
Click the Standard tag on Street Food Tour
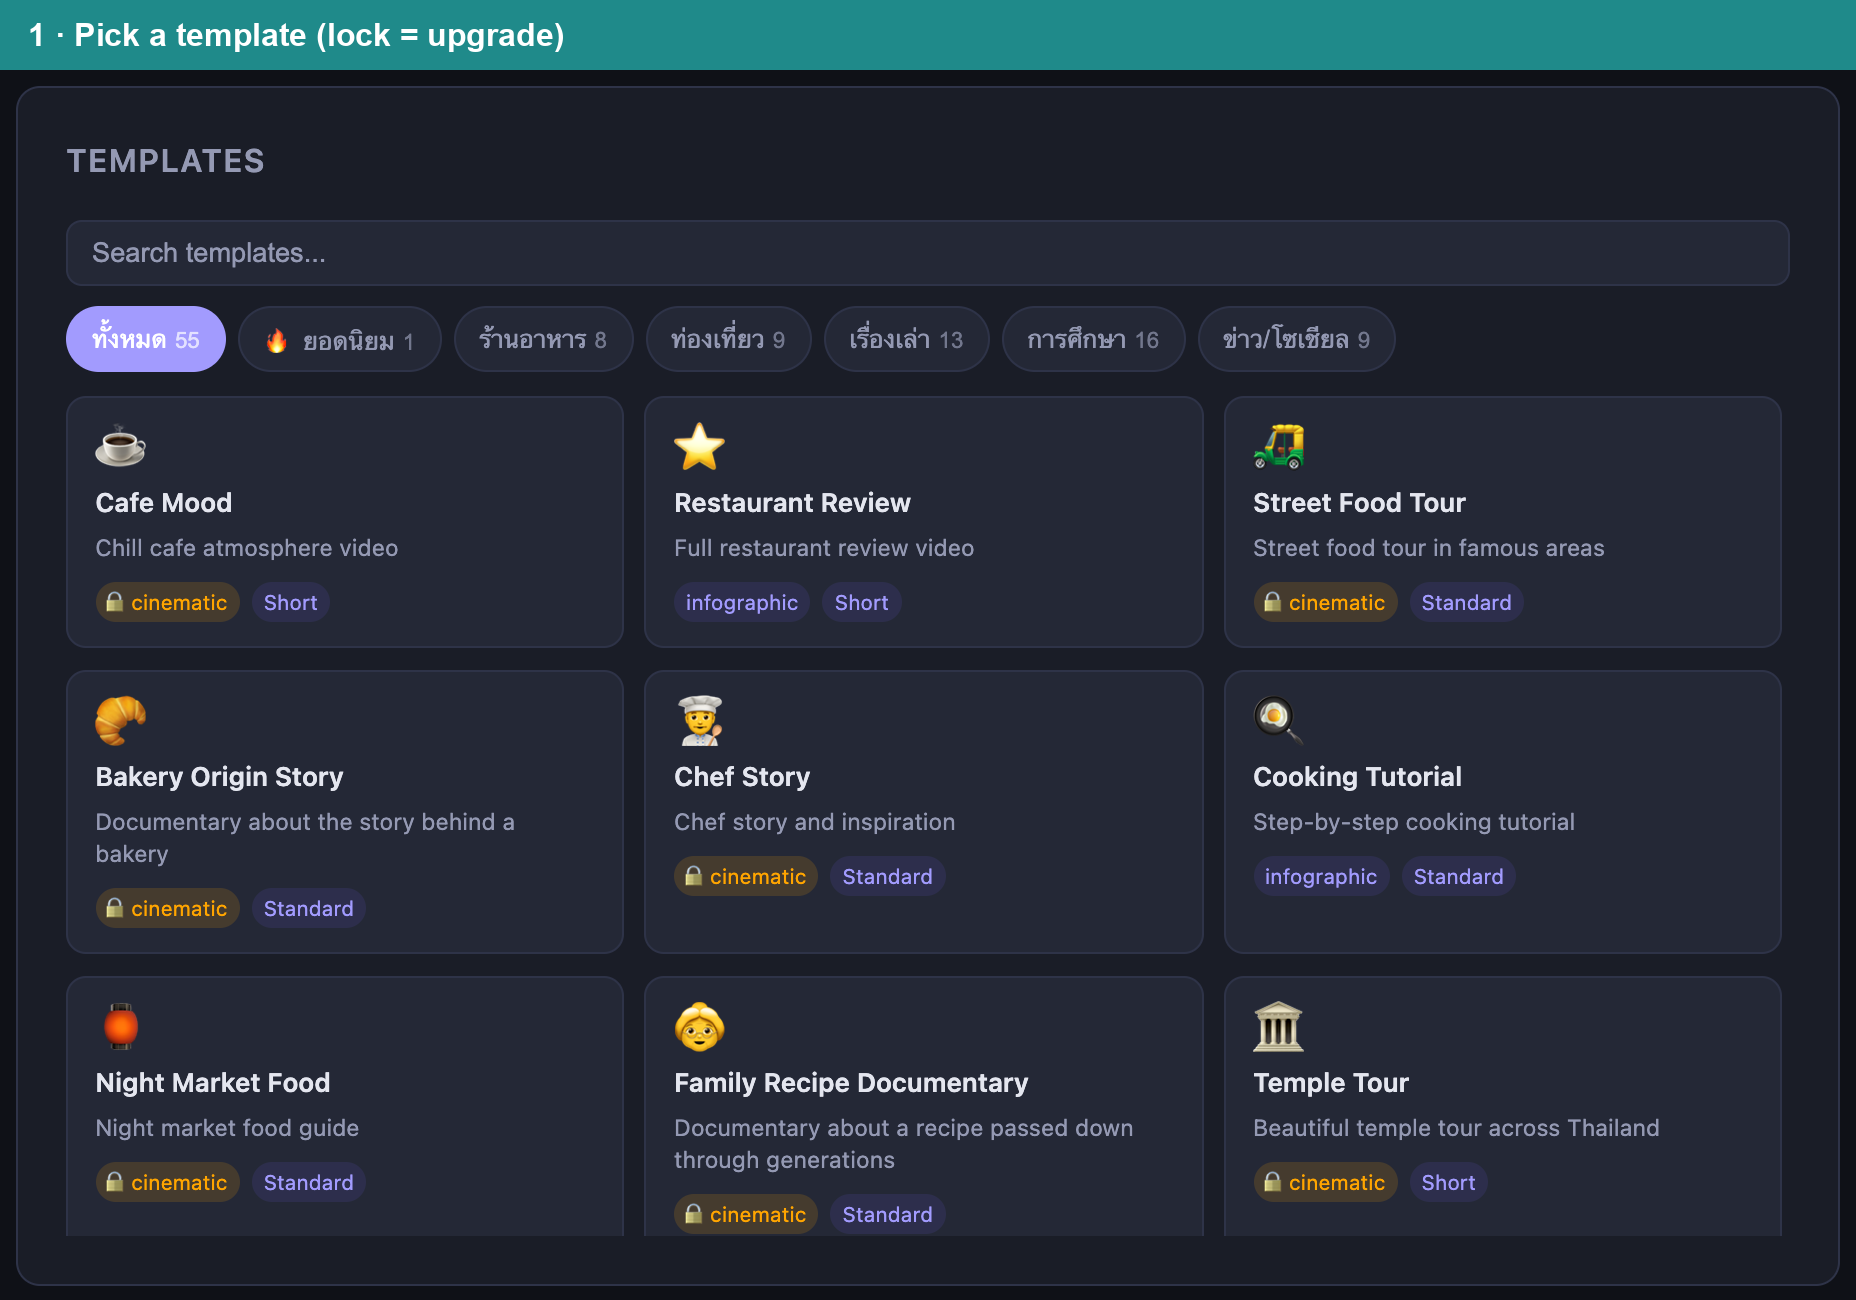(x=1467, y=602)
